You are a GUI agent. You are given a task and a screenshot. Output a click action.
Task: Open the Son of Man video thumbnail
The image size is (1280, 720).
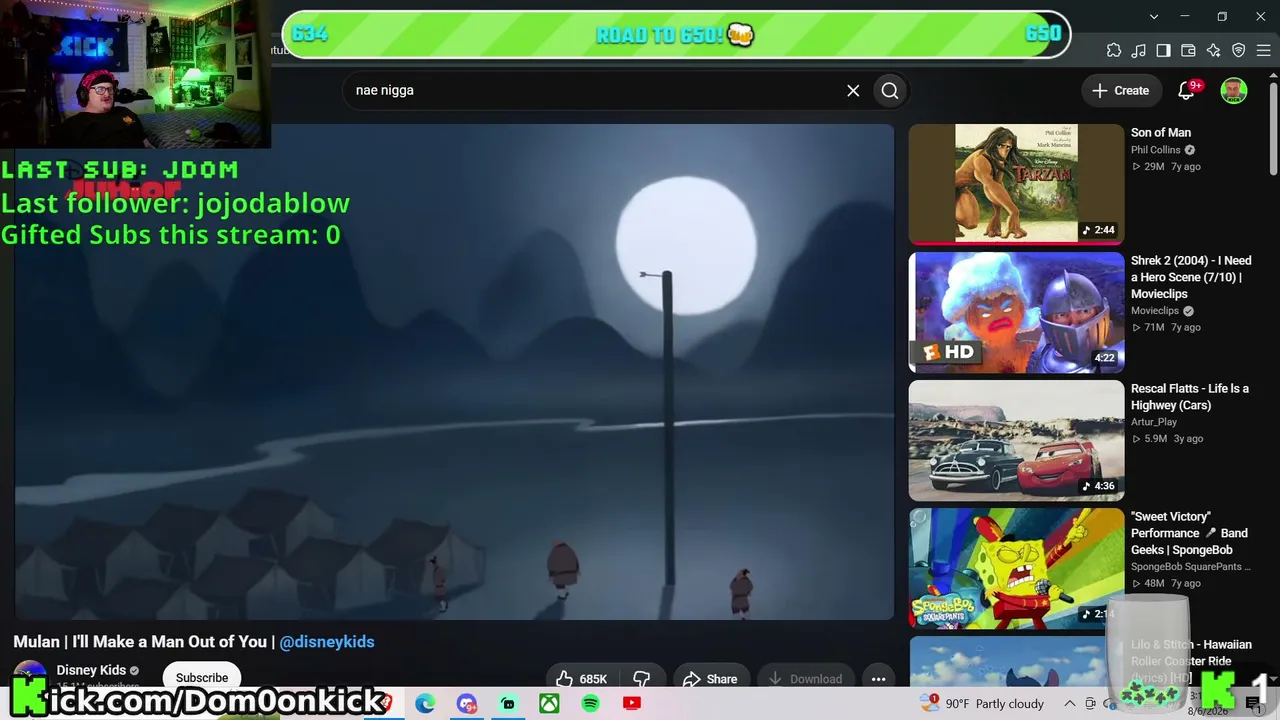(x=1016, y=184)
